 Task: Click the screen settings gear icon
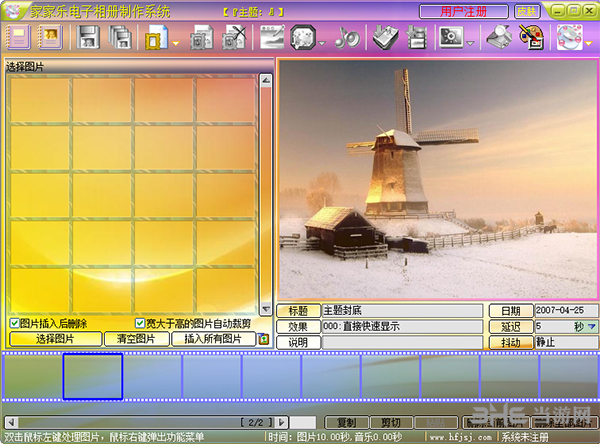pyautogui.click(x=451, y=37)
